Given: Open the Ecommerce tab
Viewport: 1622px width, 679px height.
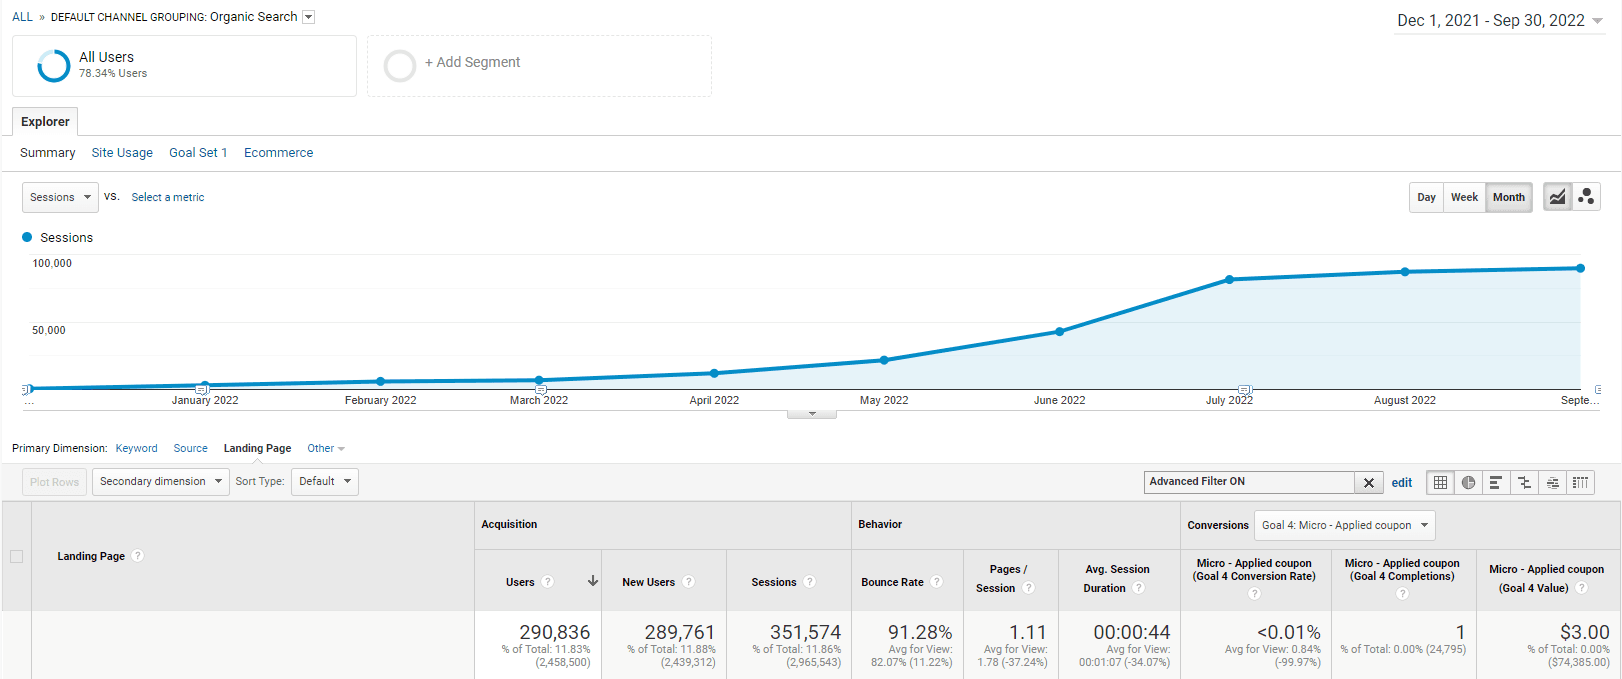Looking at the screenshot, I should 278,153.
